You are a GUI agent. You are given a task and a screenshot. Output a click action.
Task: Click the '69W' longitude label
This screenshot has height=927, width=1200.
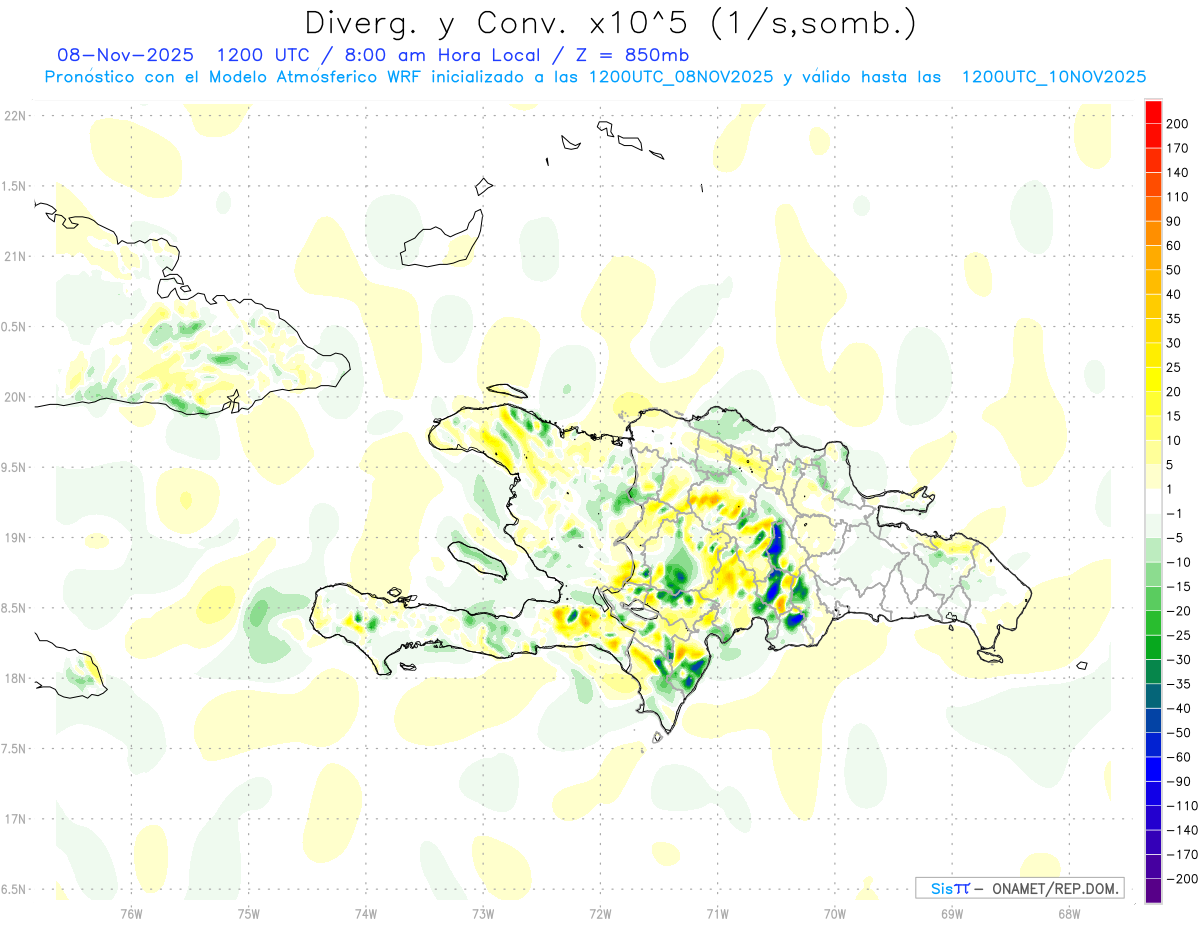[951, 913]
